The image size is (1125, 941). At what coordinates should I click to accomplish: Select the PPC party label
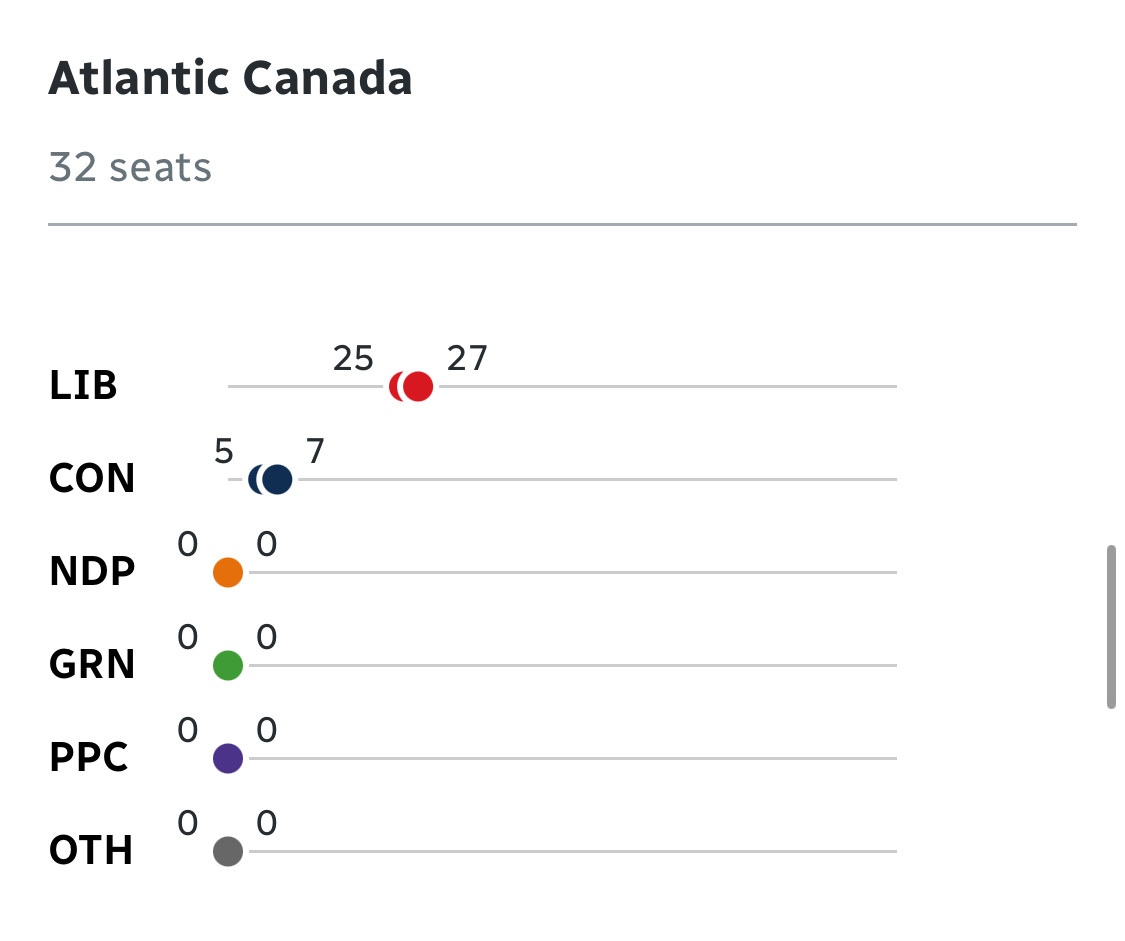pos(89,757)
